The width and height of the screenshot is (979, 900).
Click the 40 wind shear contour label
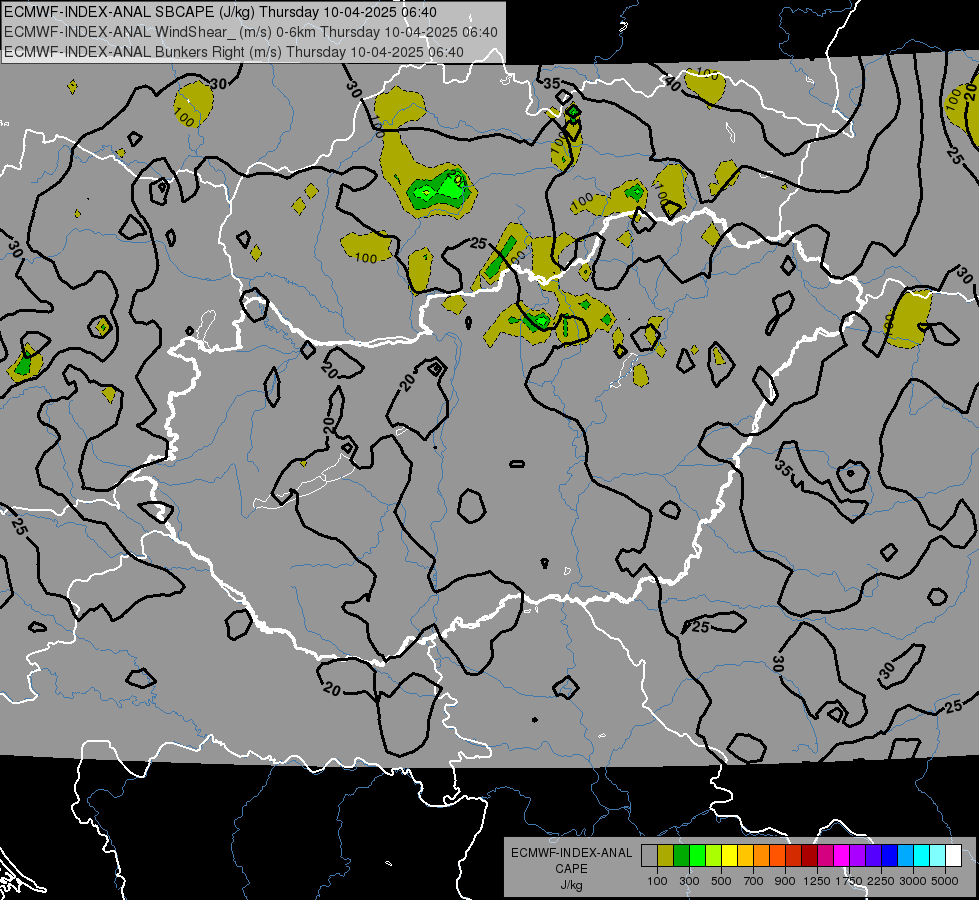point(673,84)
